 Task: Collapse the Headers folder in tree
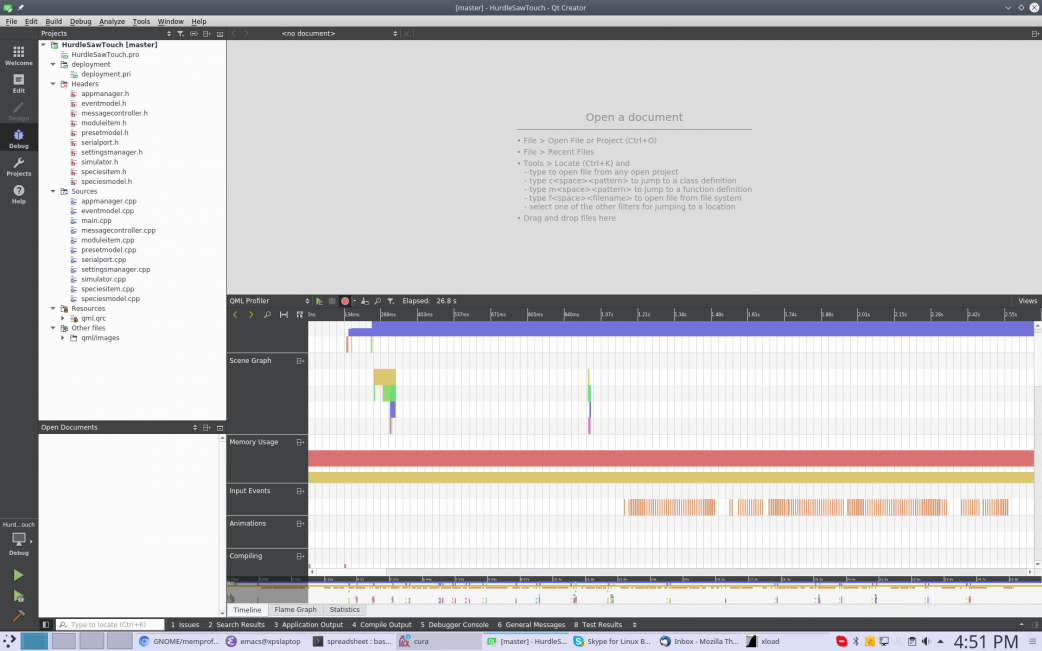point(53,84)
